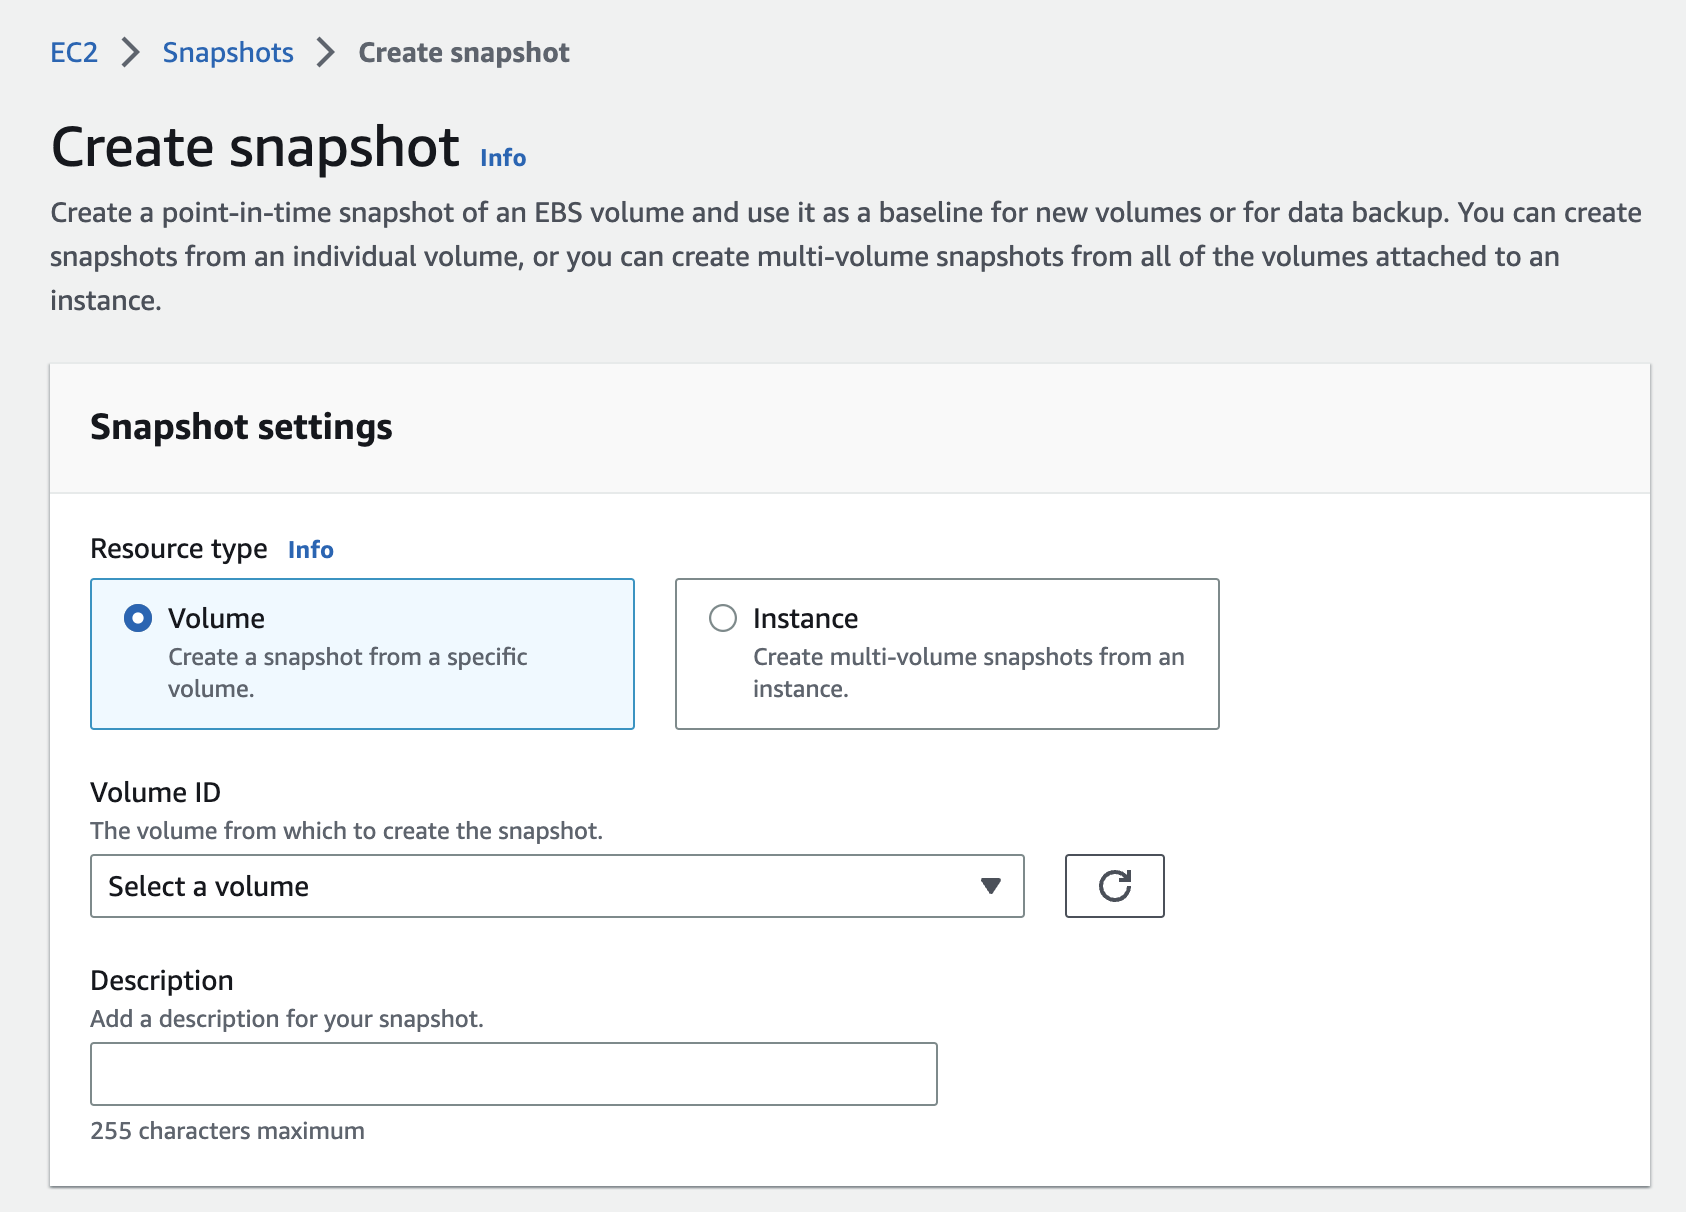Click the Description field label

coord(161,980)
